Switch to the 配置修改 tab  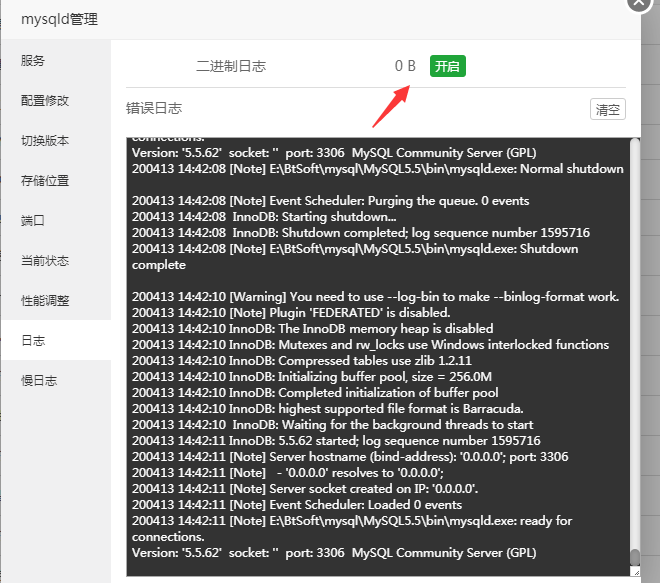[46, 101]
